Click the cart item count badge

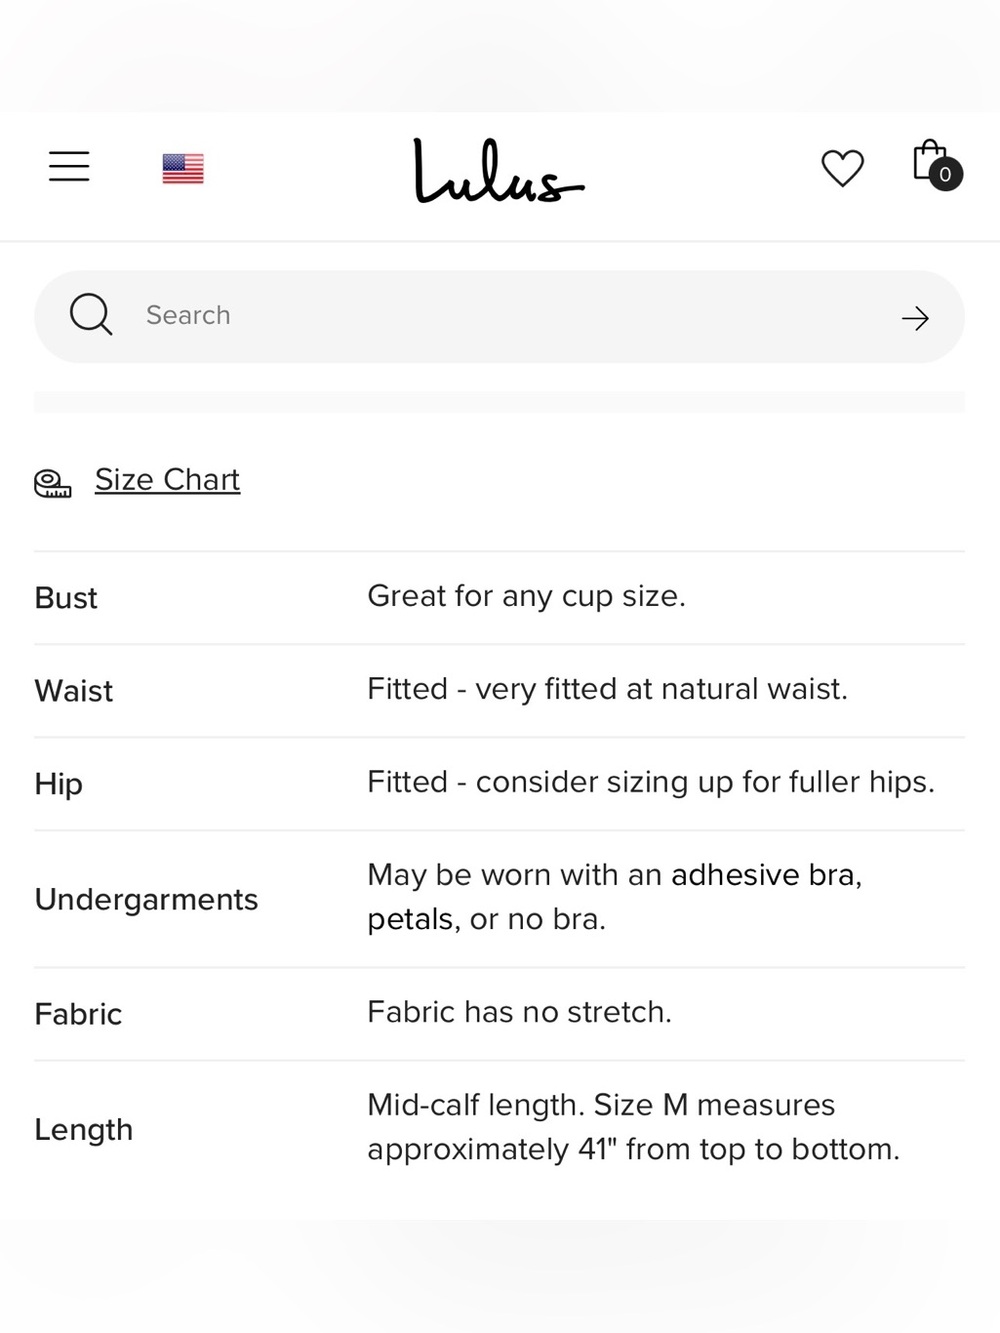(945, 174)
